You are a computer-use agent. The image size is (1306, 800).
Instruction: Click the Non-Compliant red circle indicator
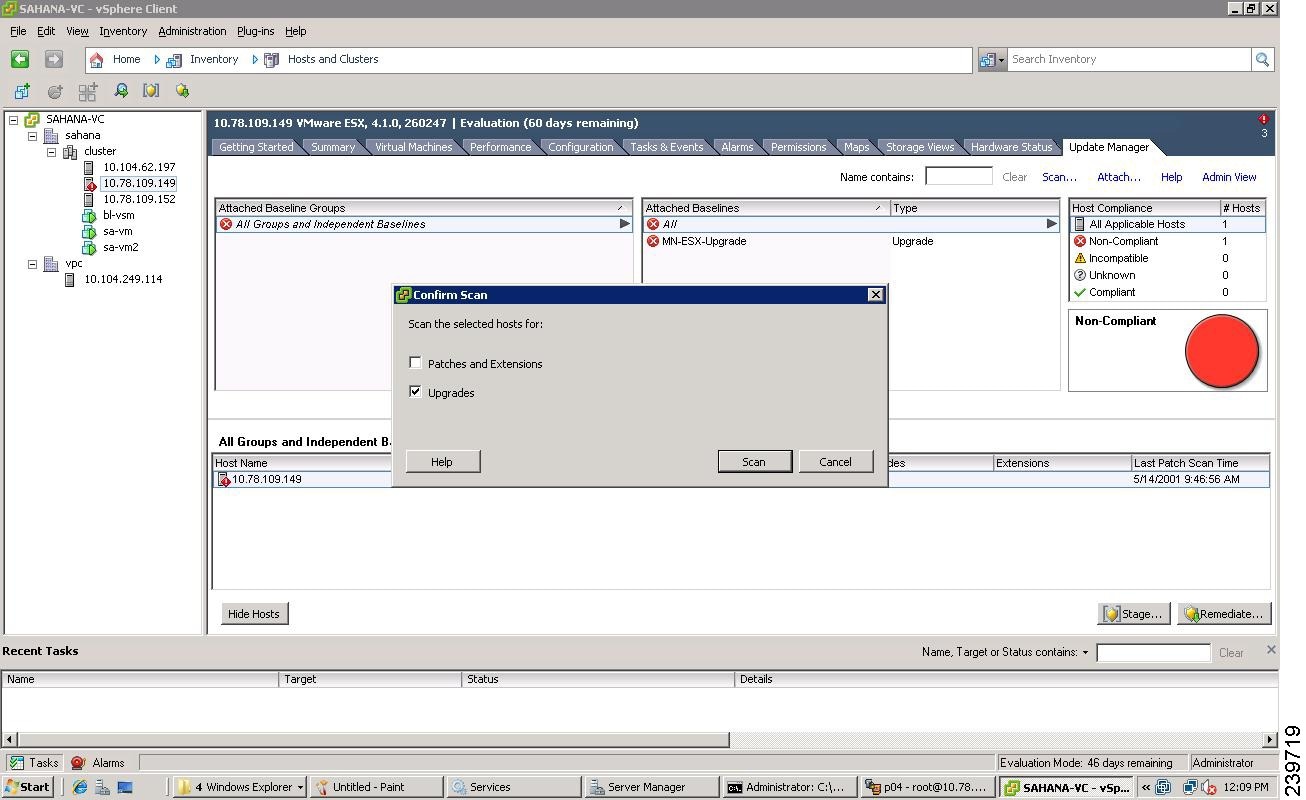click(1221, 351)
